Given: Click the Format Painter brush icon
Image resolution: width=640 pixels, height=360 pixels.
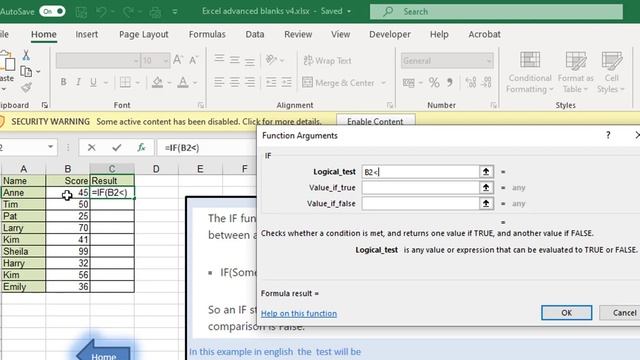Looking at the screenshot, I should (x=26, y=87).
